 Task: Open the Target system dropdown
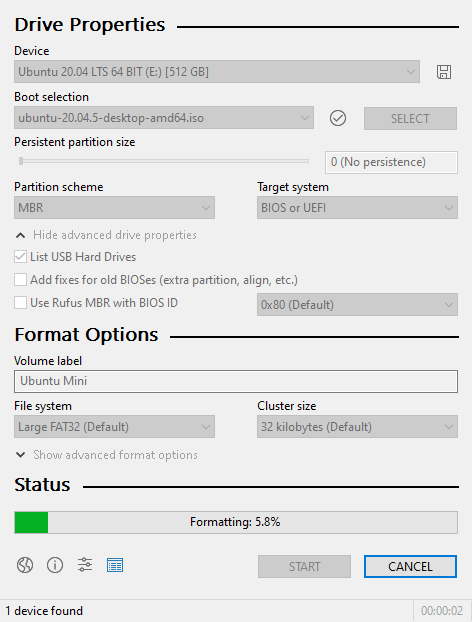point(357,207)
